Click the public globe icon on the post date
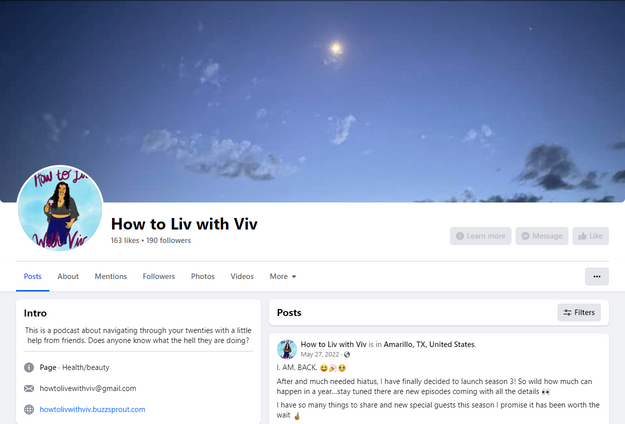The width and height of the screenshot is (625, 424). coord(347,355)
